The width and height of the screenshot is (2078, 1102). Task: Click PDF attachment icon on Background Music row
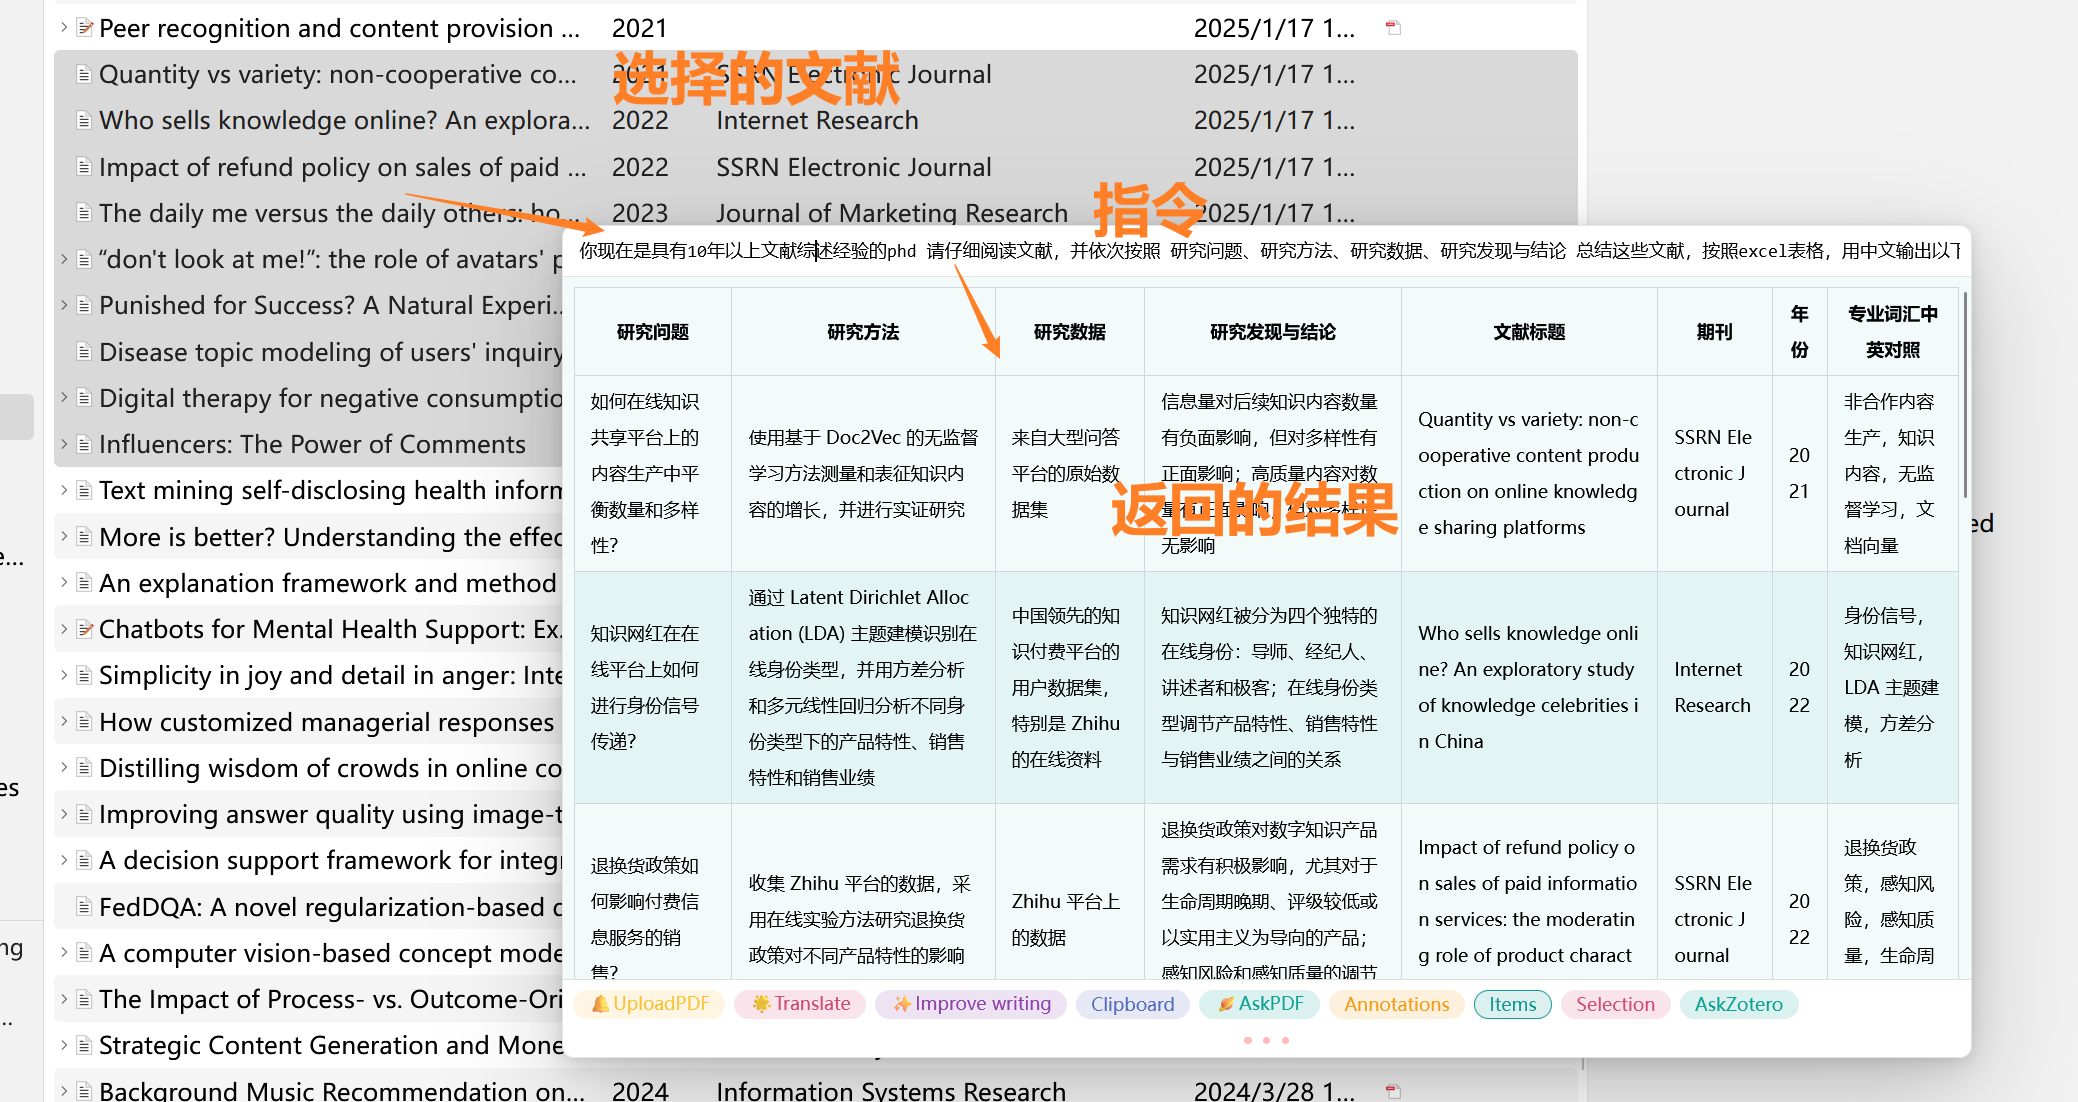point(1393,1091)
